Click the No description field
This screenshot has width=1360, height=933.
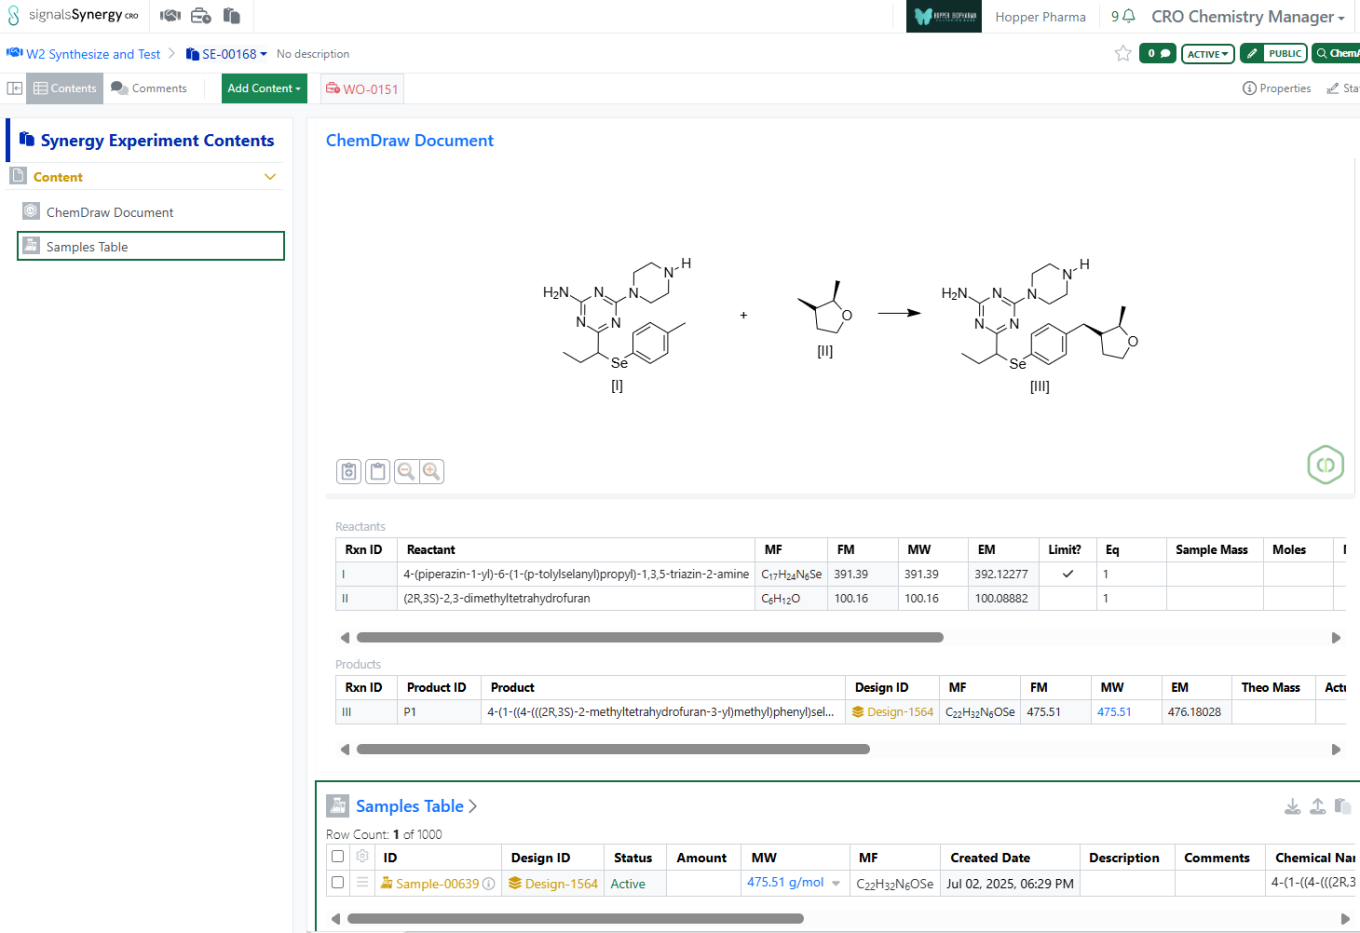tap(313, 54)
